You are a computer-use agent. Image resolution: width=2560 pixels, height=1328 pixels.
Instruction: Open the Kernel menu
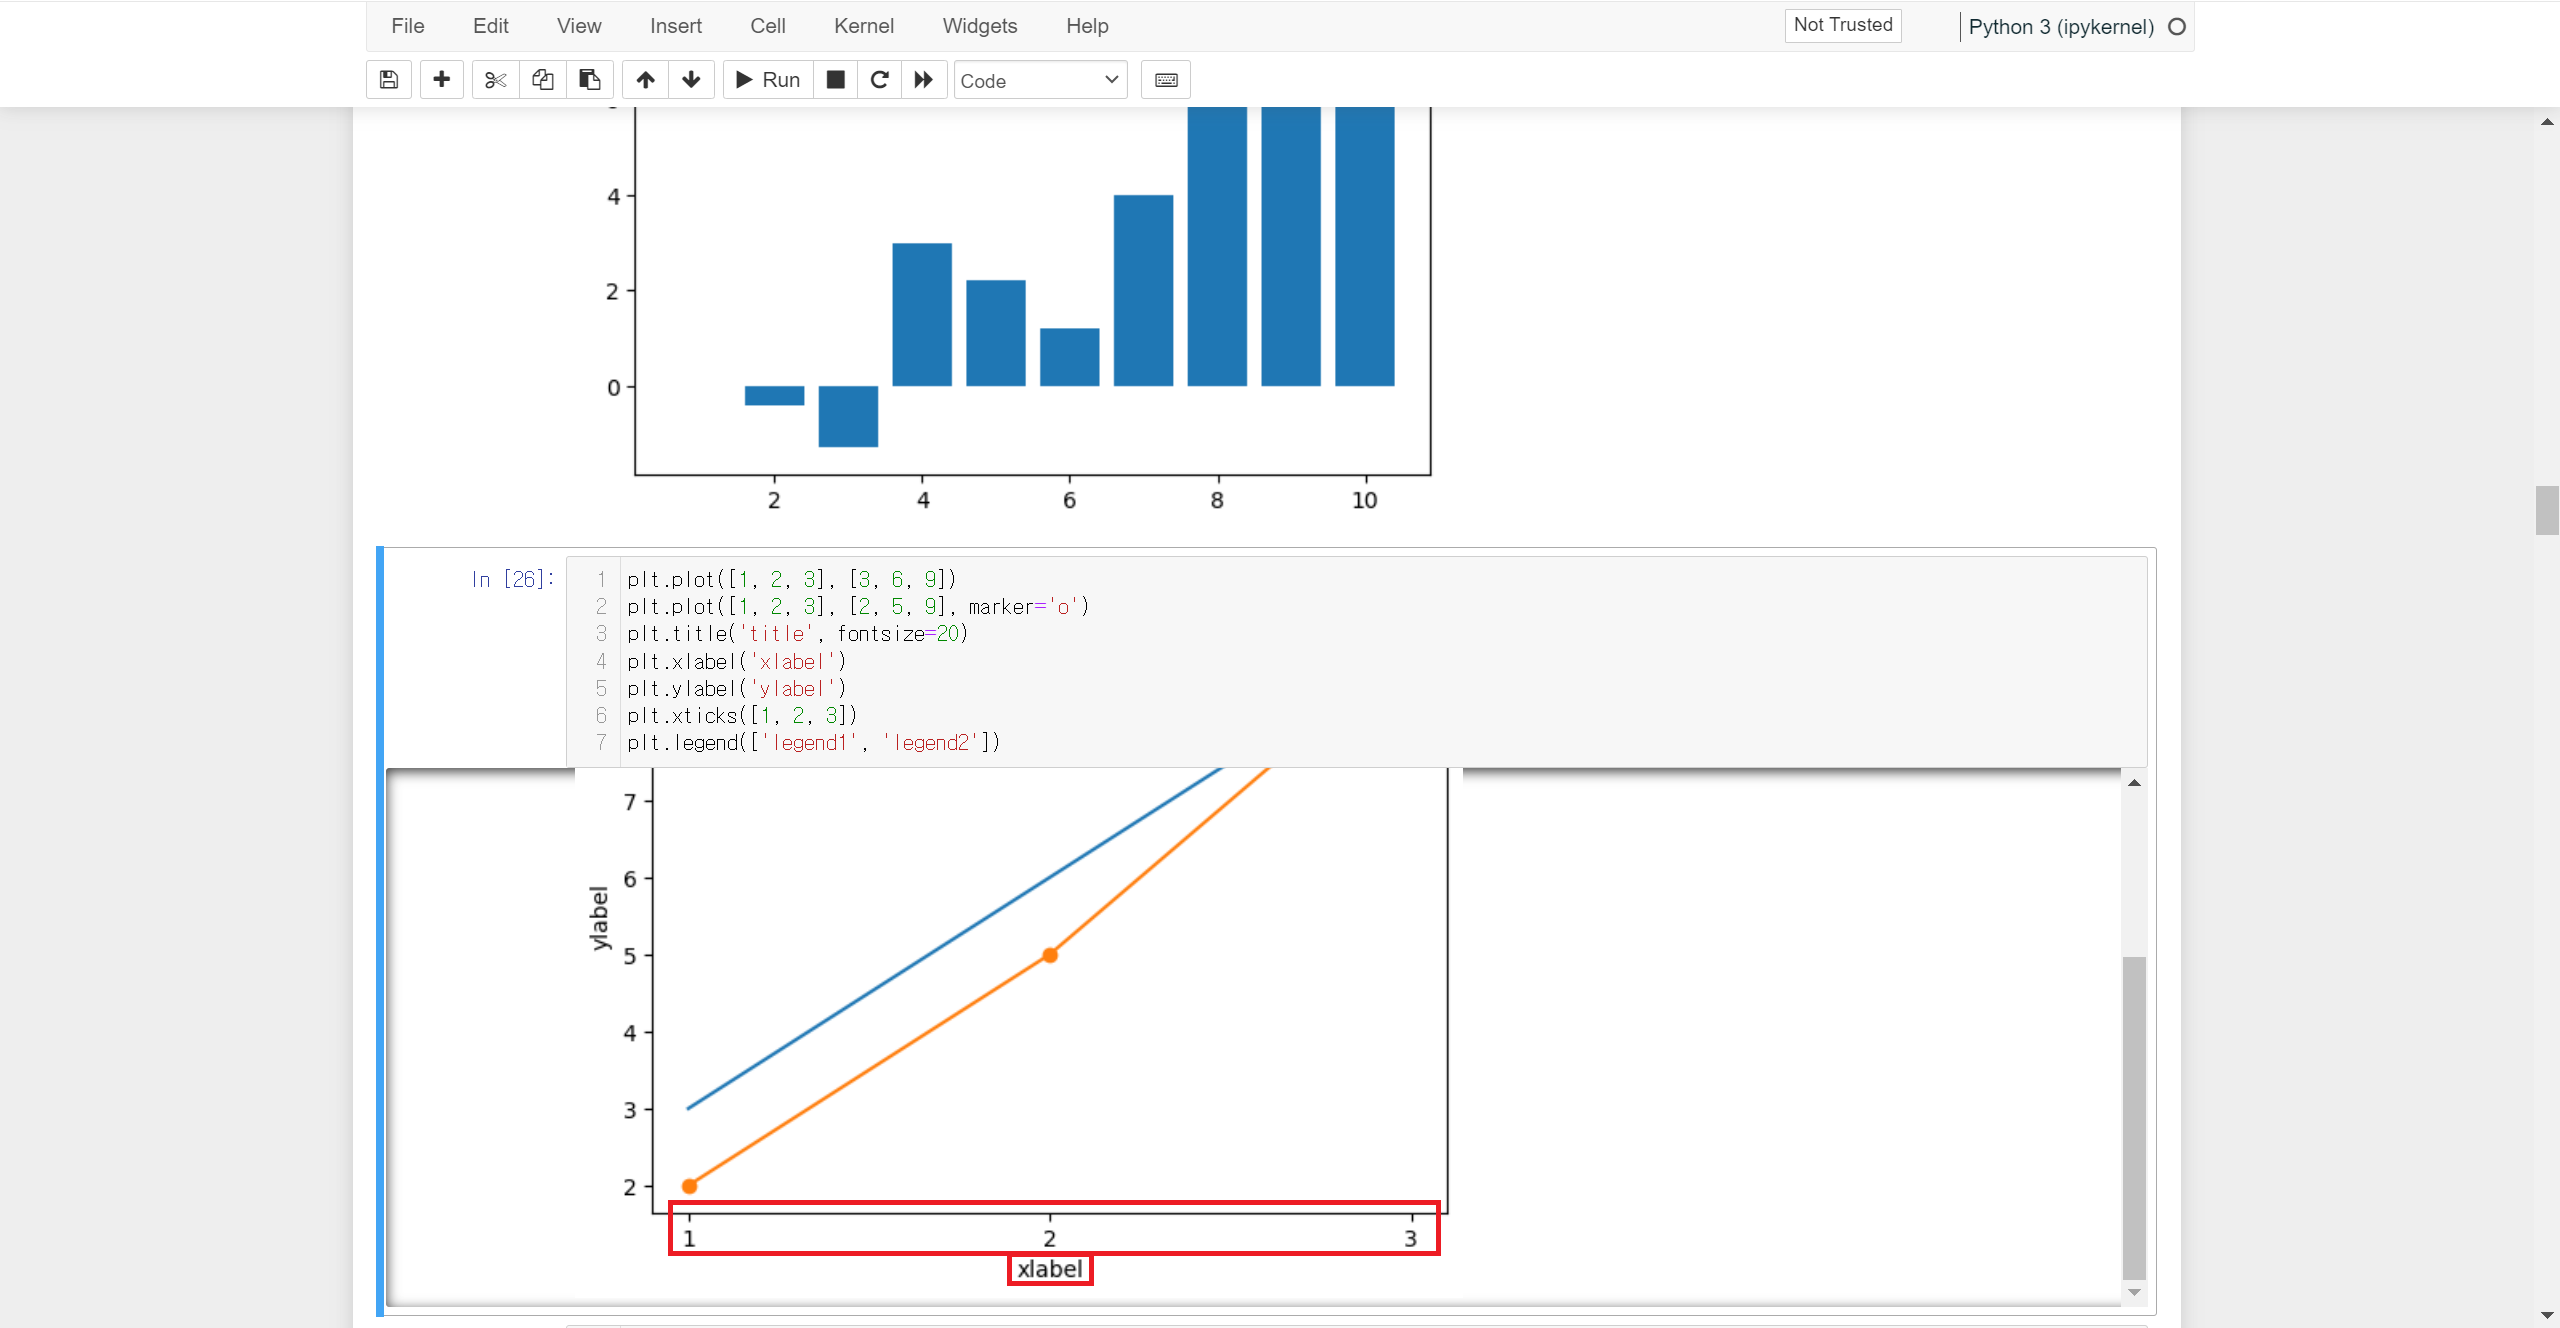863,26
